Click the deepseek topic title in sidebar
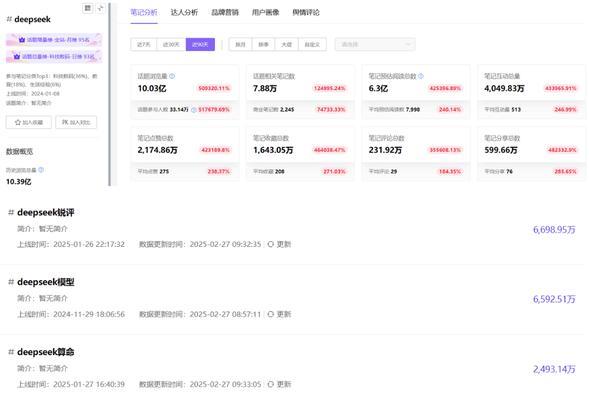The image size is (589, 400). pos(32,19)
